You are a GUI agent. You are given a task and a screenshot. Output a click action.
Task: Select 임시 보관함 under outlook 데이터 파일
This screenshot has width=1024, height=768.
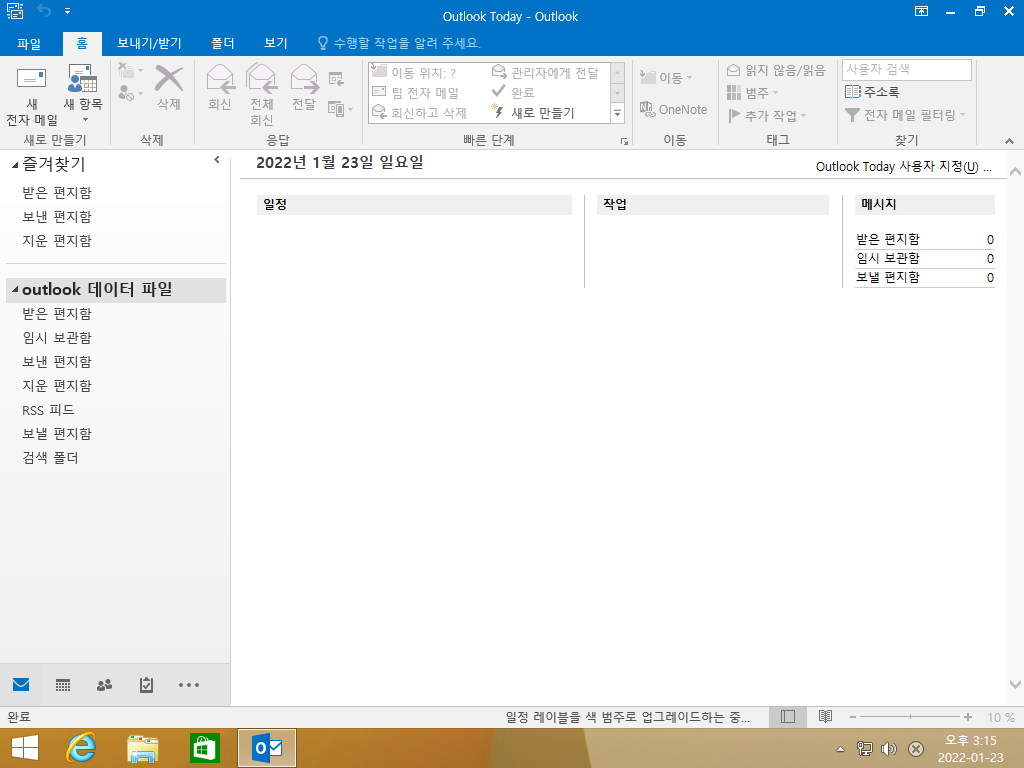[57, 338]
